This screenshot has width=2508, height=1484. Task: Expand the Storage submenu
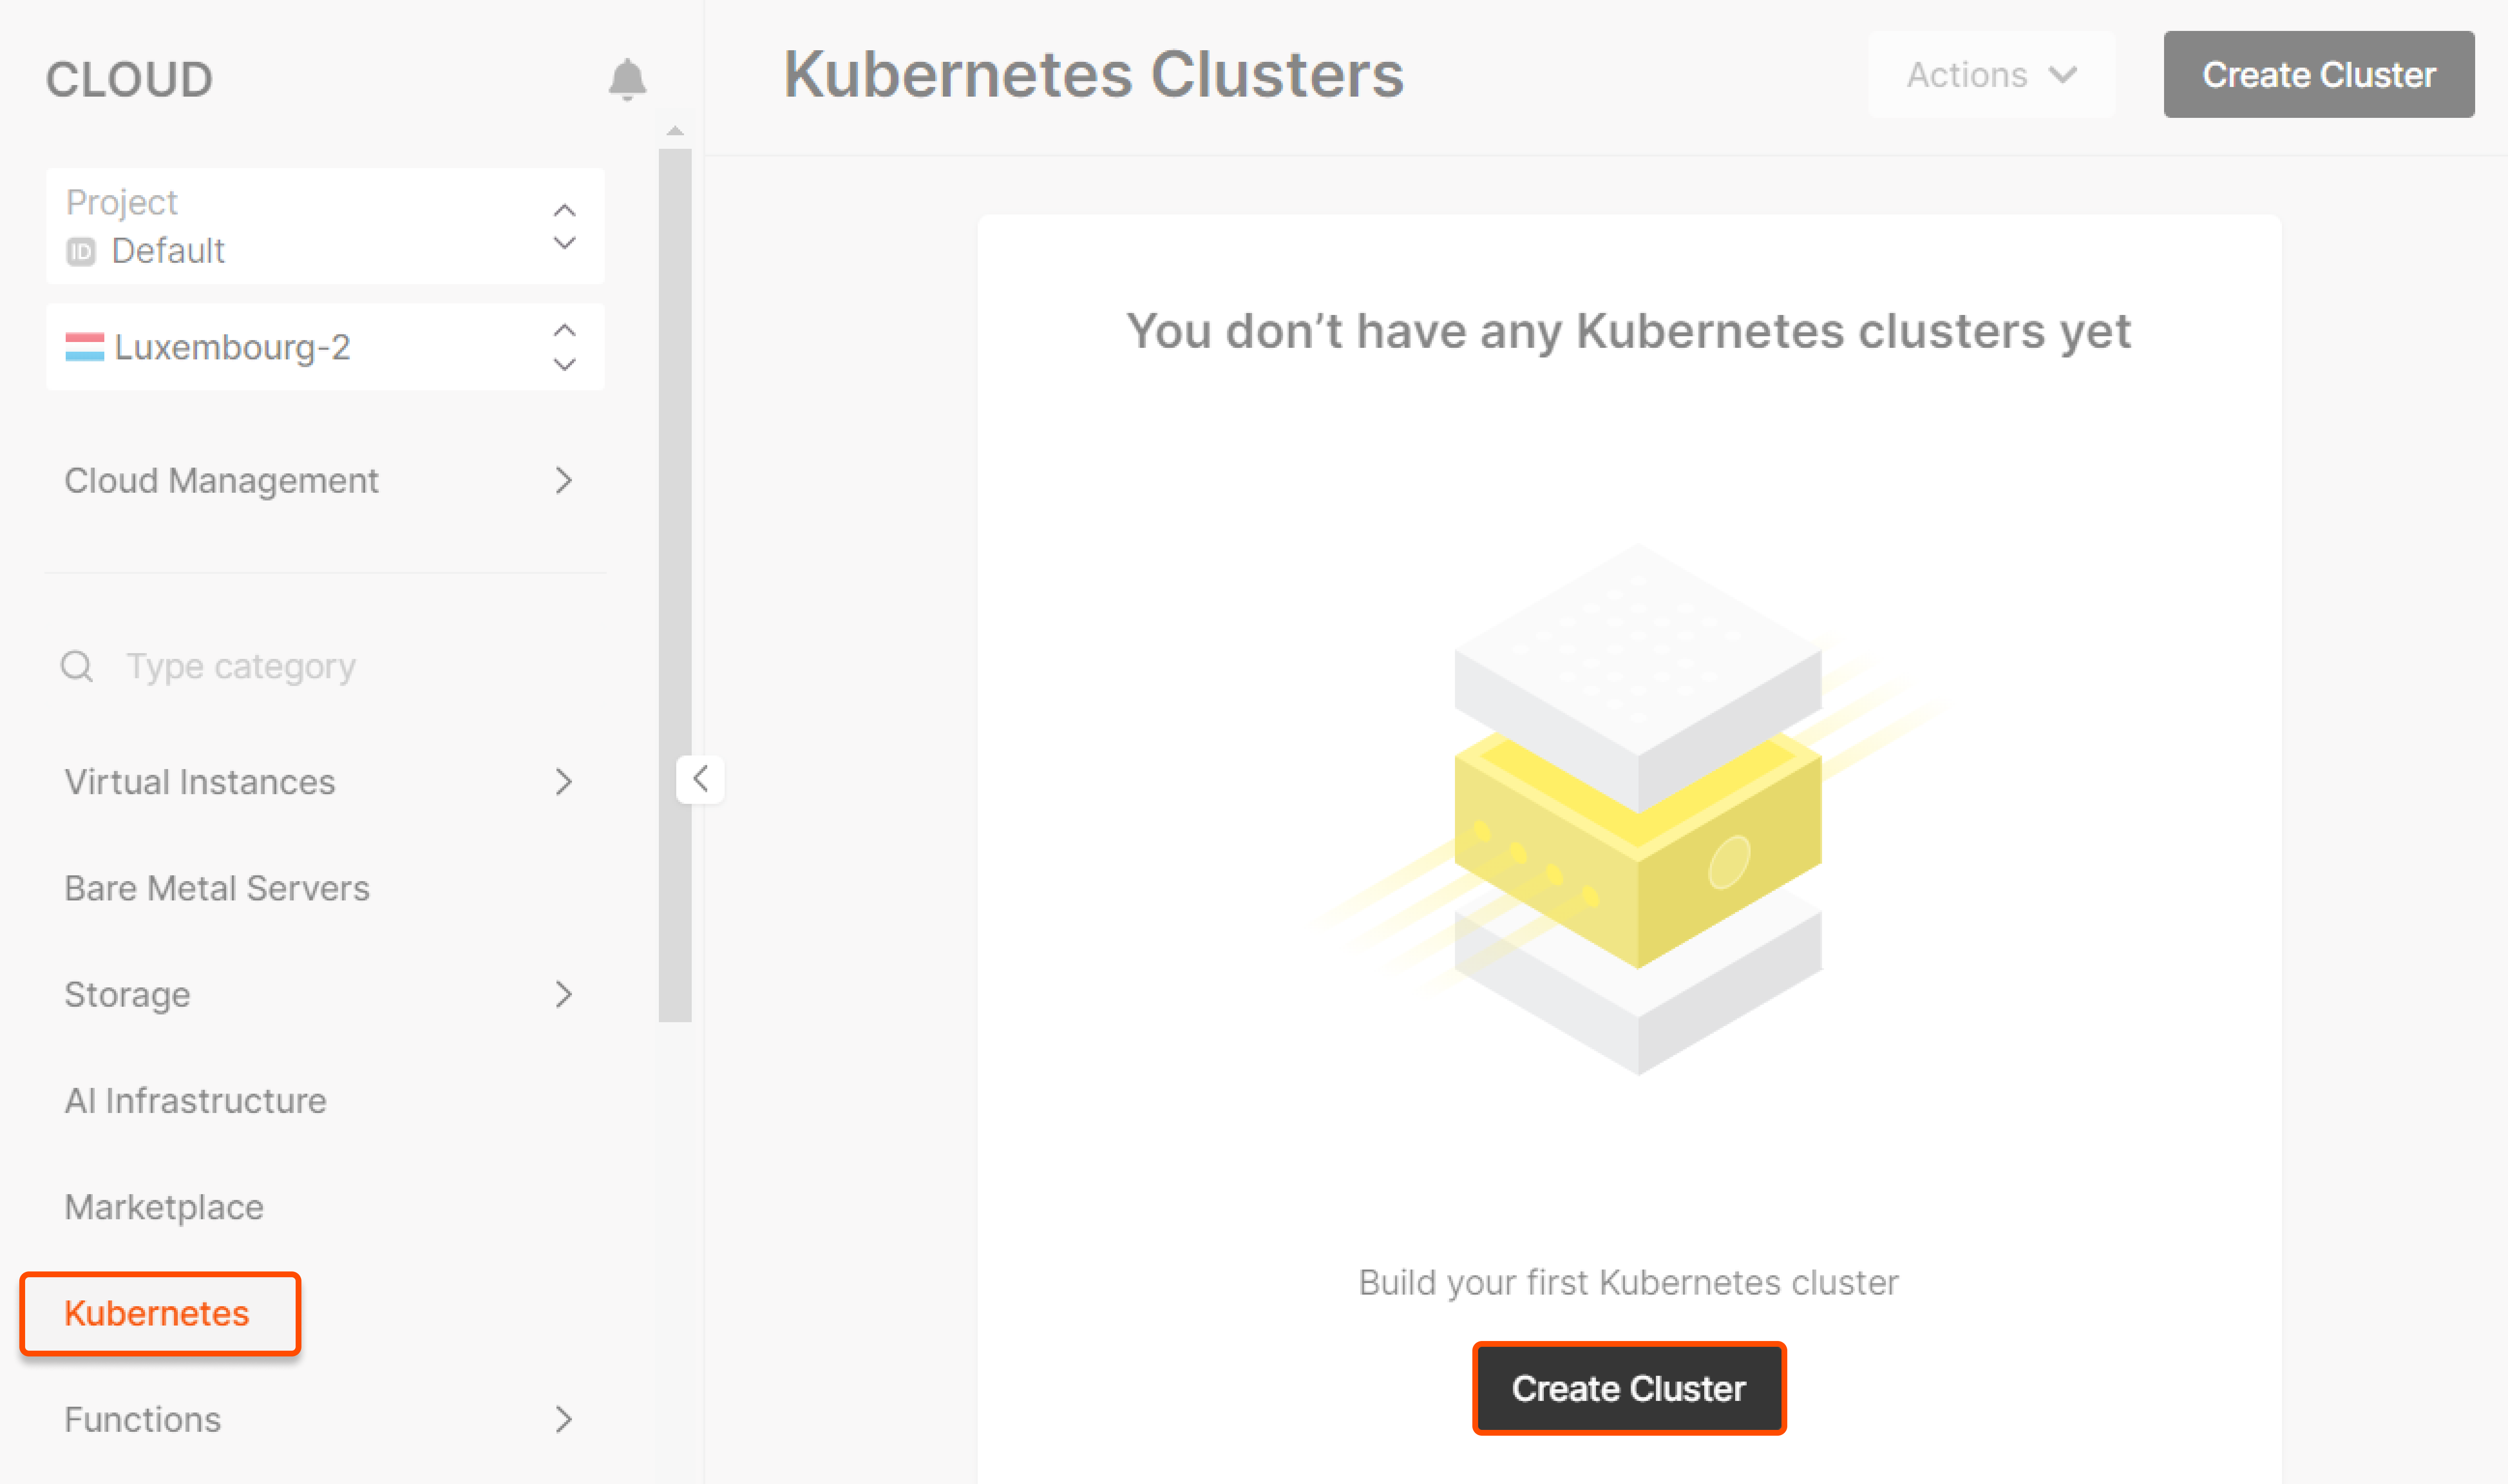pos(565,993)
